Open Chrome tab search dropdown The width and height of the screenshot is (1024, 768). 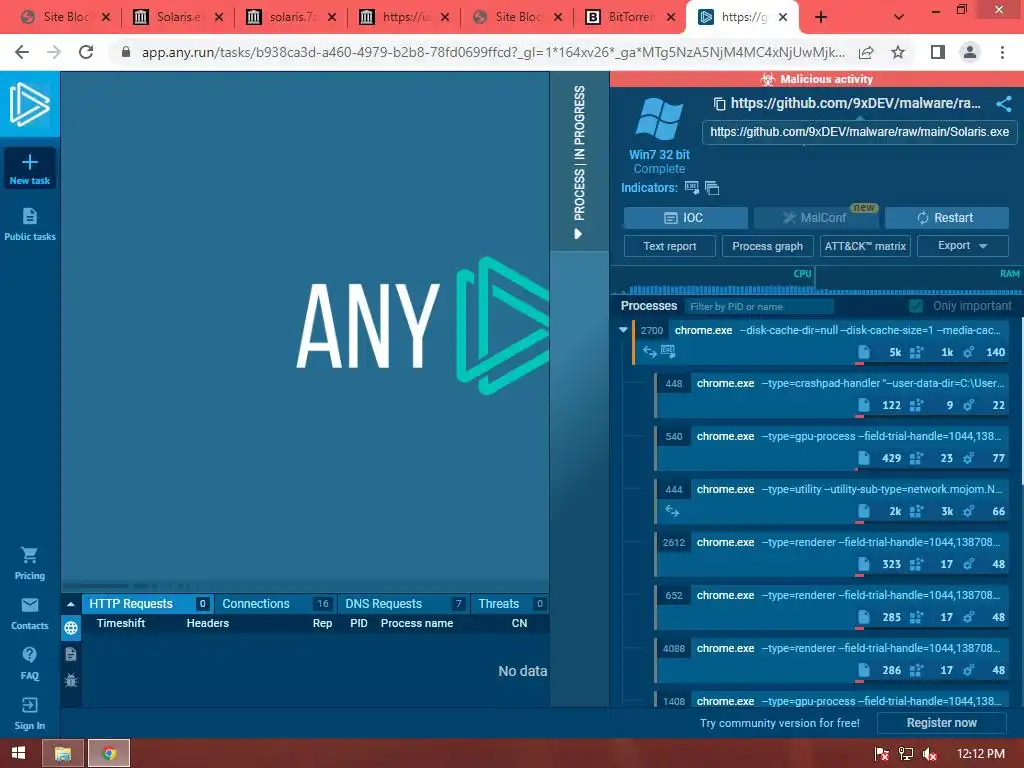(899, 17)
